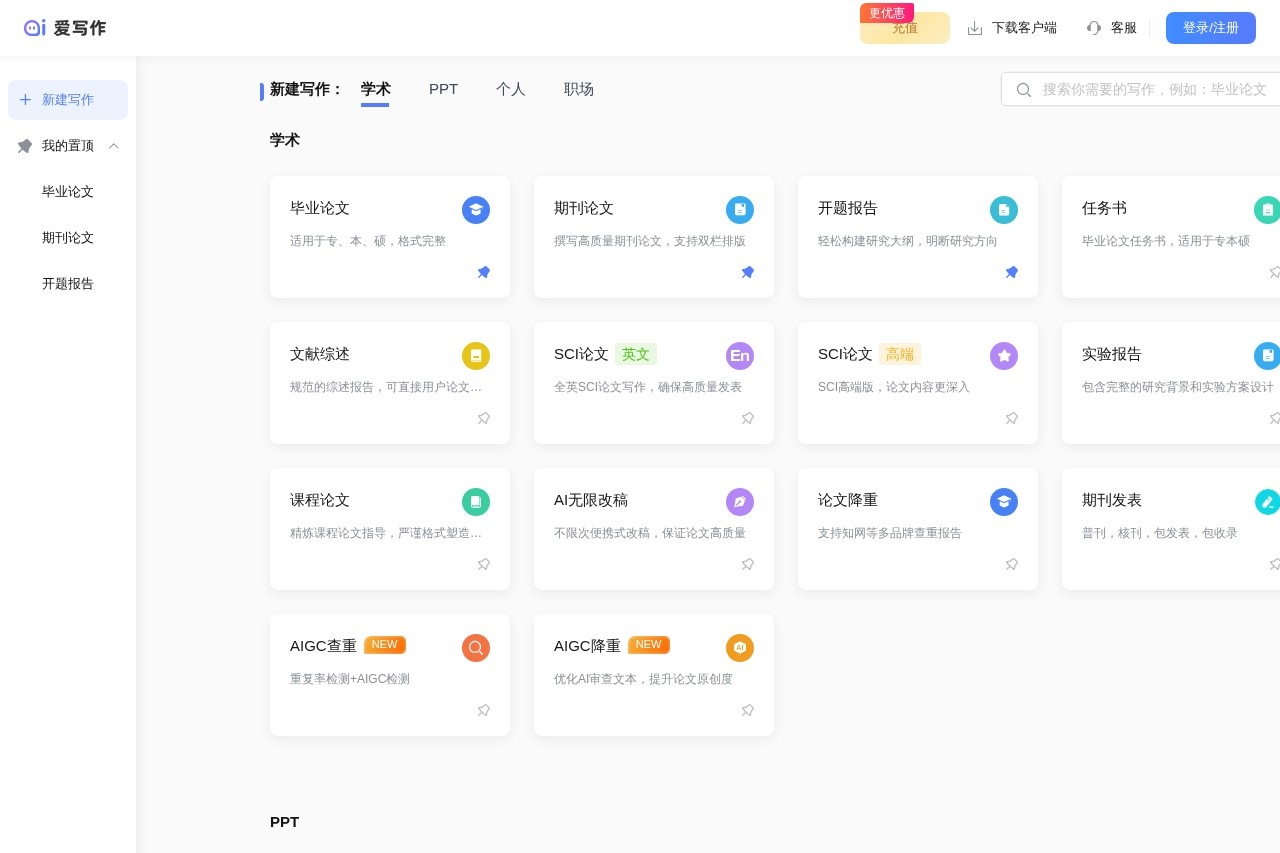Click the 充值 recharge button

(x=904, y=29)
